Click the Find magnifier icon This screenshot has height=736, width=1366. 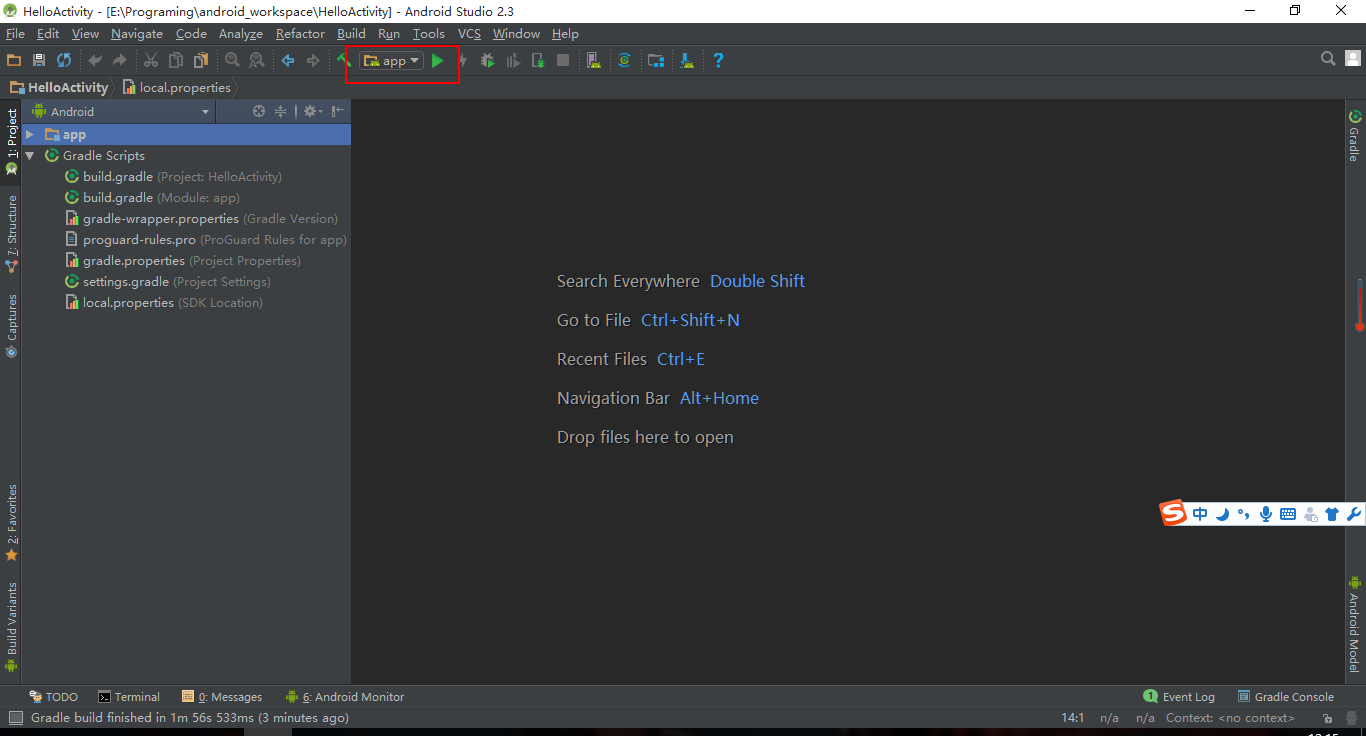232,61
